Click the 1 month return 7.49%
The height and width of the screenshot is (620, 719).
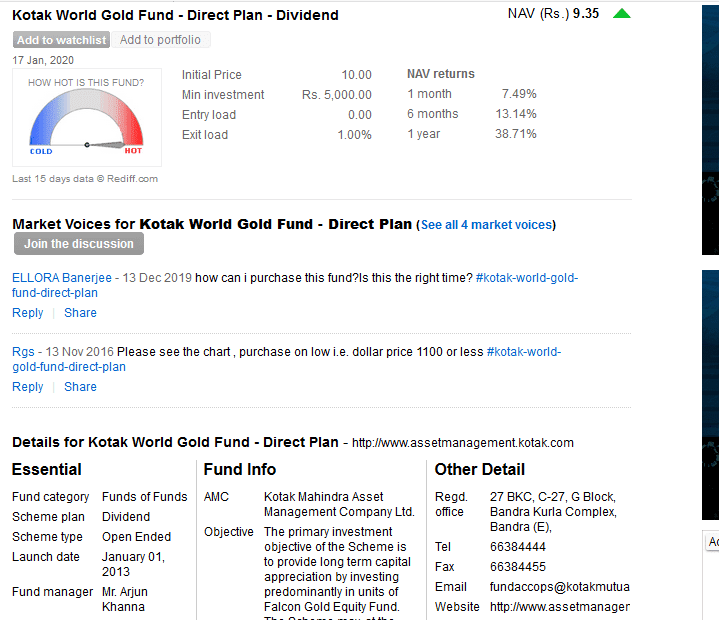pyautogui.click(x=519, y=94)
